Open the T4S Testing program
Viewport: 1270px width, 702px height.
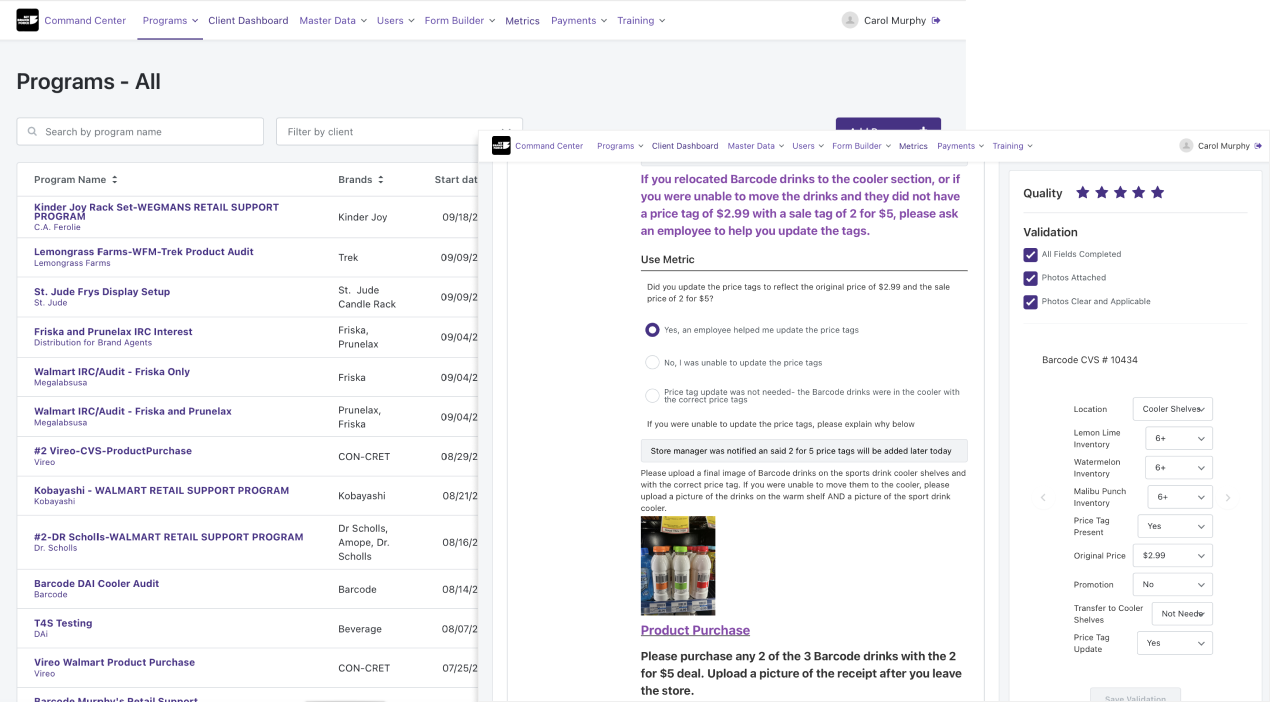[63, 623]
